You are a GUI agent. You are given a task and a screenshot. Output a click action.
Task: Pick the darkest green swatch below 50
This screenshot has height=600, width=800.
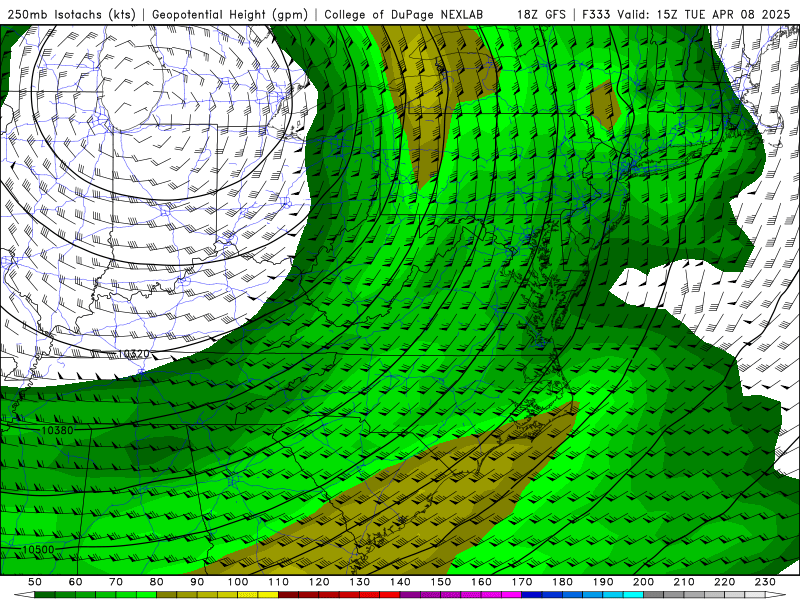tap(44, 594)
